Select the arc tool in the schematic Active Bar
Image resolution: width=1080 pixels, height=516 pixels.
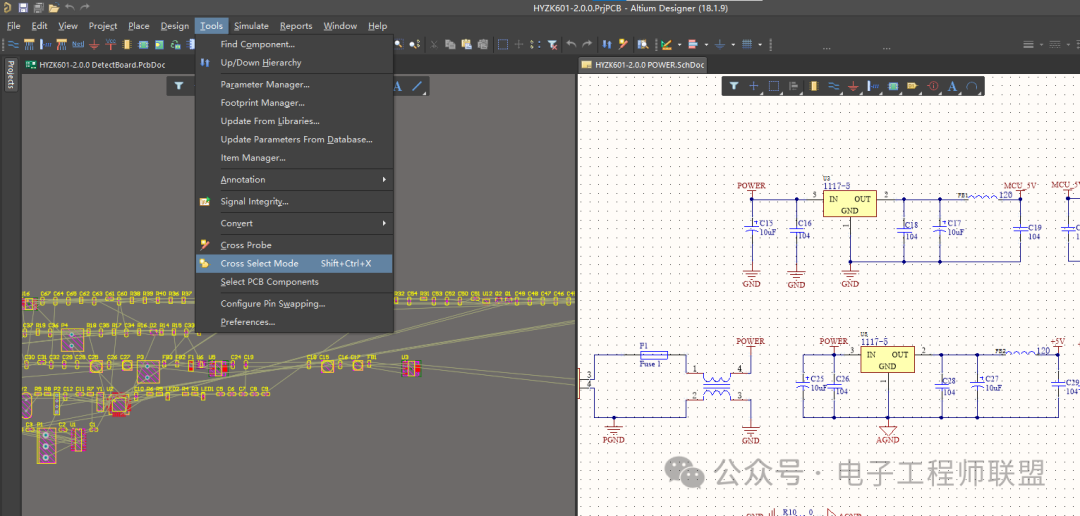point(972,86)
